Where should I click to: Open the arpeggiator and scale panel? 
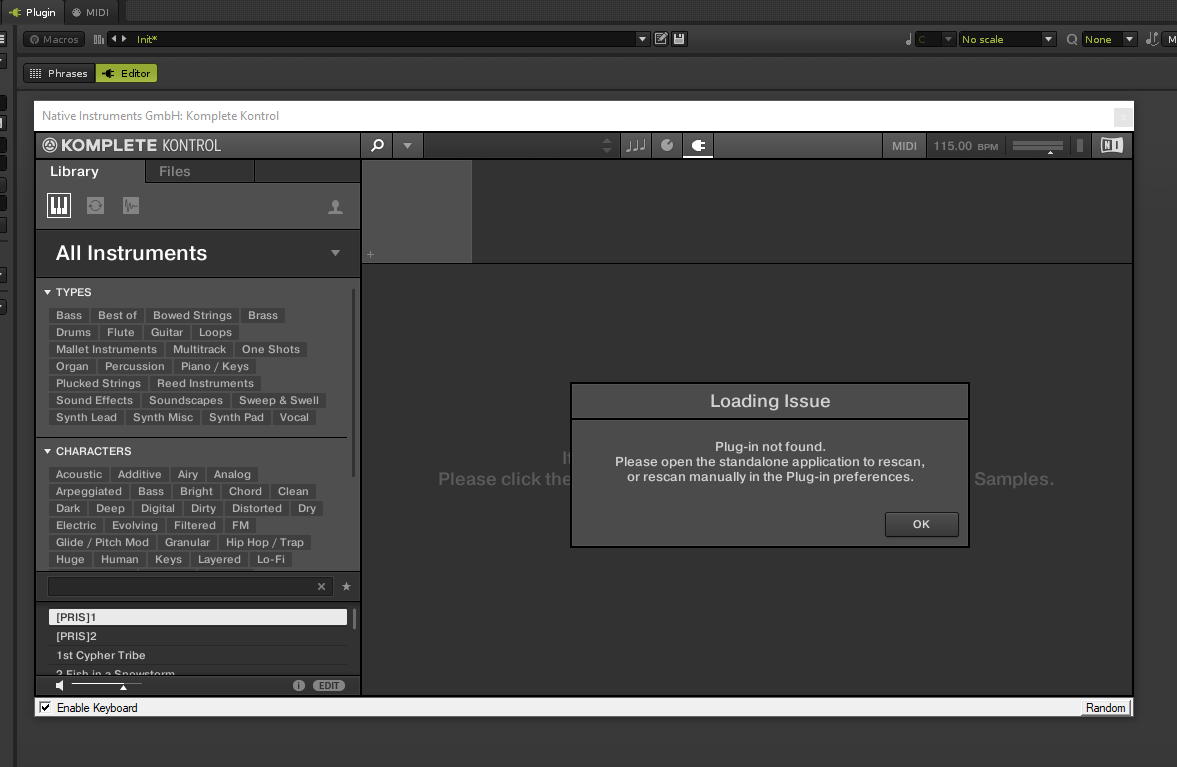[636, 146]
